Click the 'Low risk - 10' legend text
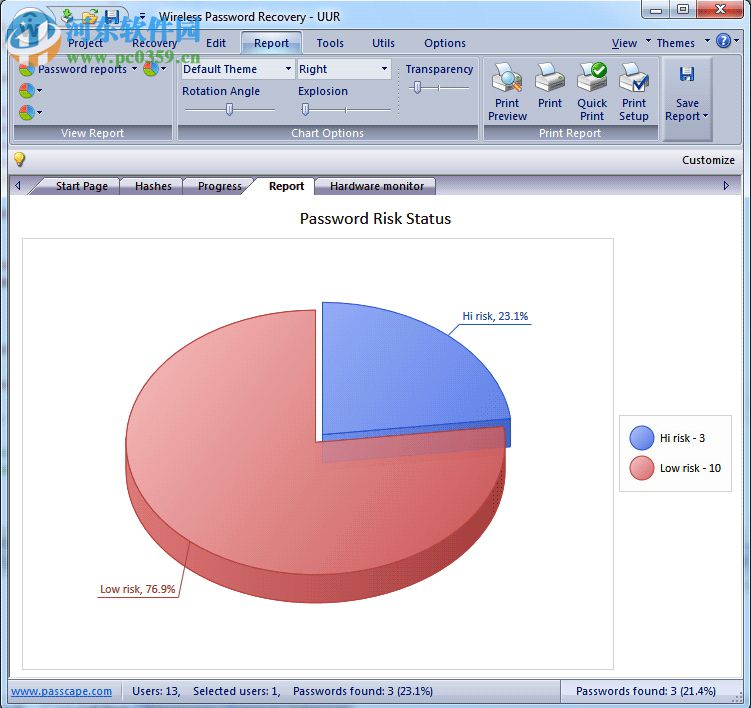Screen dimensions: 751x708 [690, 468]
